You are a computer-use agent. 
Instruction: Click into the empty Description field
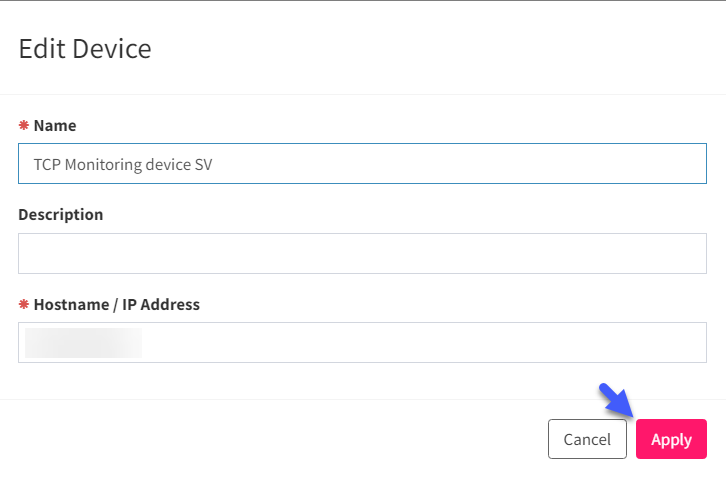click(362, 253)
